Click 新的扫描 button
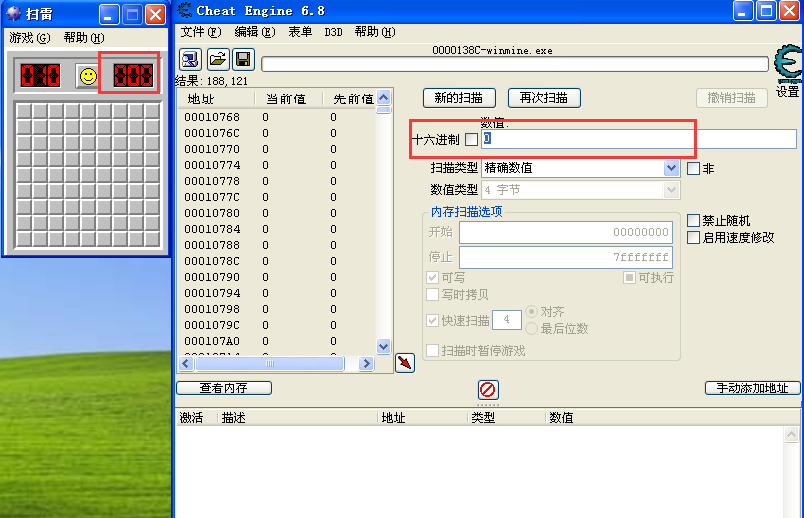This screenshot has width=804, height=518. pos(459,98)
